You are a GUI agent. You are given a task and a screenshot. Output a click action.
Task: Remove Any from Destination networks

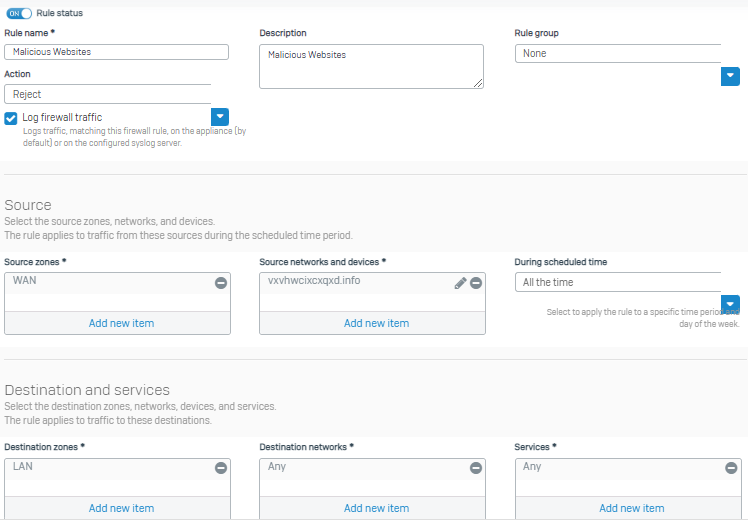476,468
